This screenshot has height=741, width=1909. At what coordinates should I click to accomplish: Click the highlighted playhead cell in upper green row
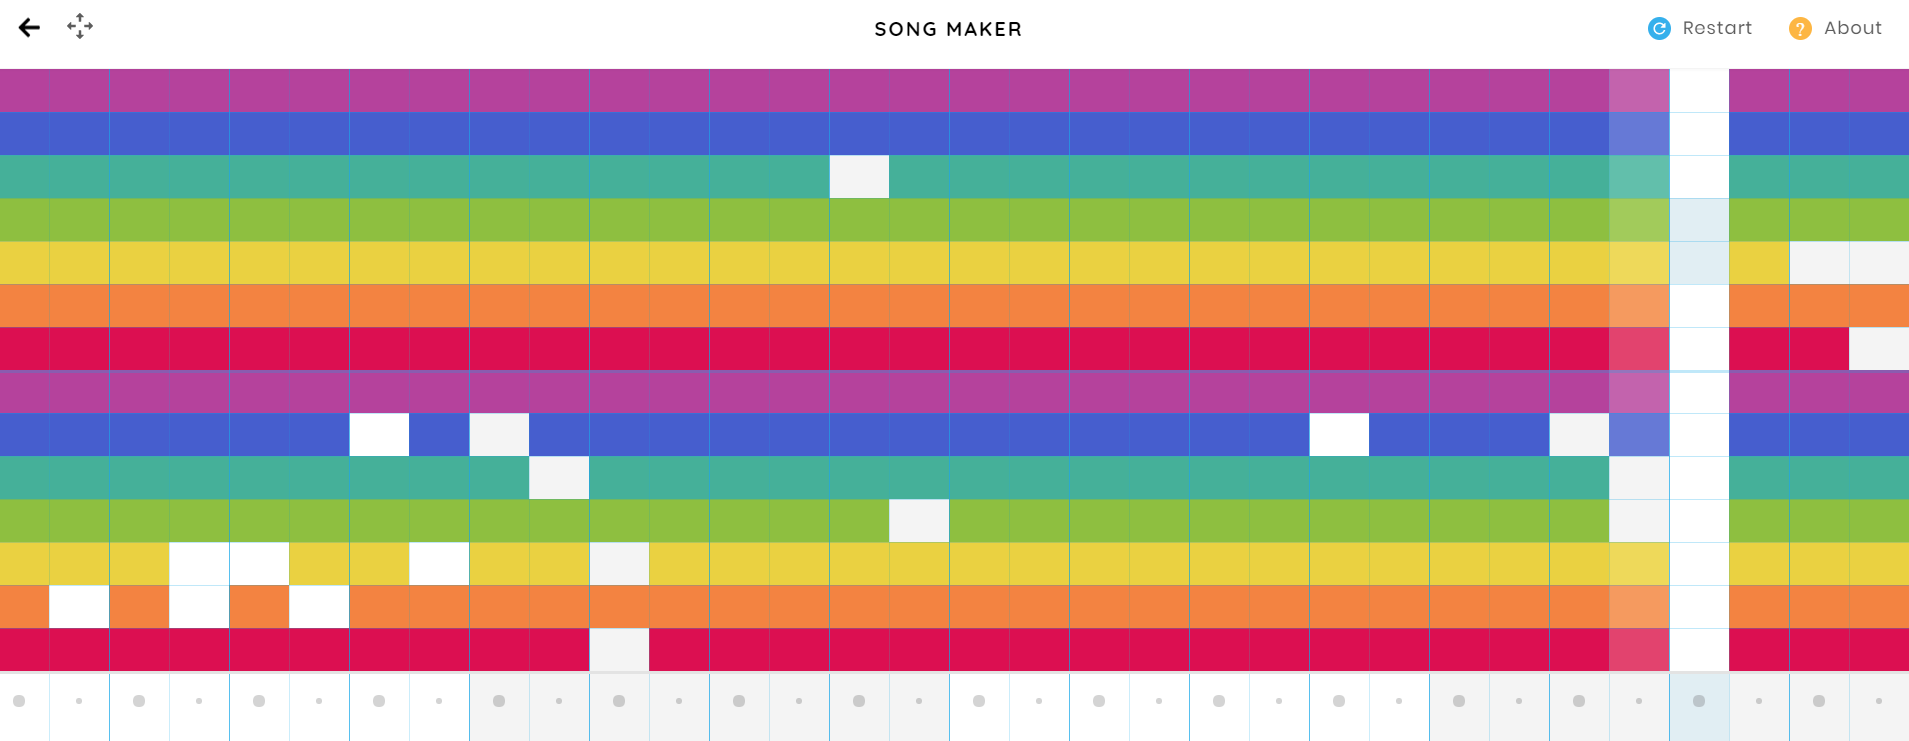(x=1699, y=220)
